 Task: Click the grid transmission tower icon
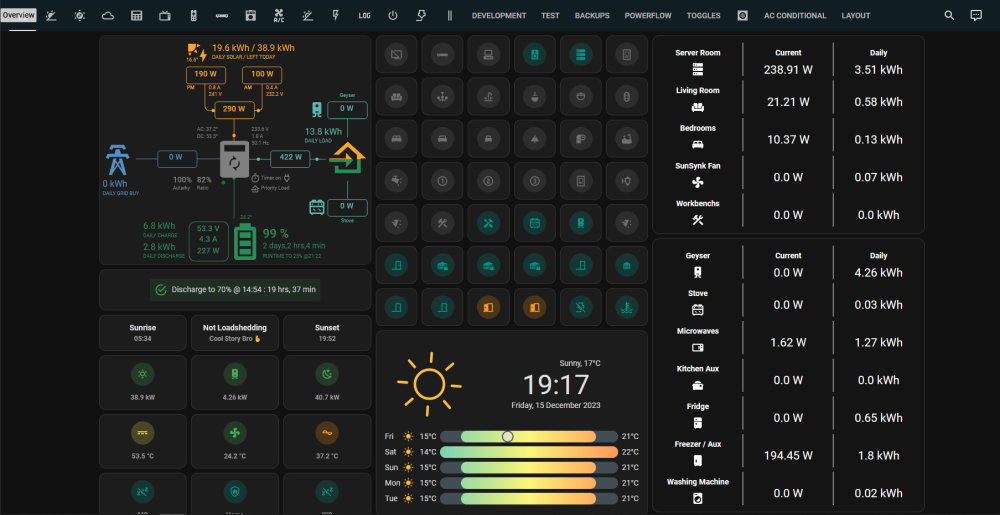pyautogui.click(x=116, y=160)
